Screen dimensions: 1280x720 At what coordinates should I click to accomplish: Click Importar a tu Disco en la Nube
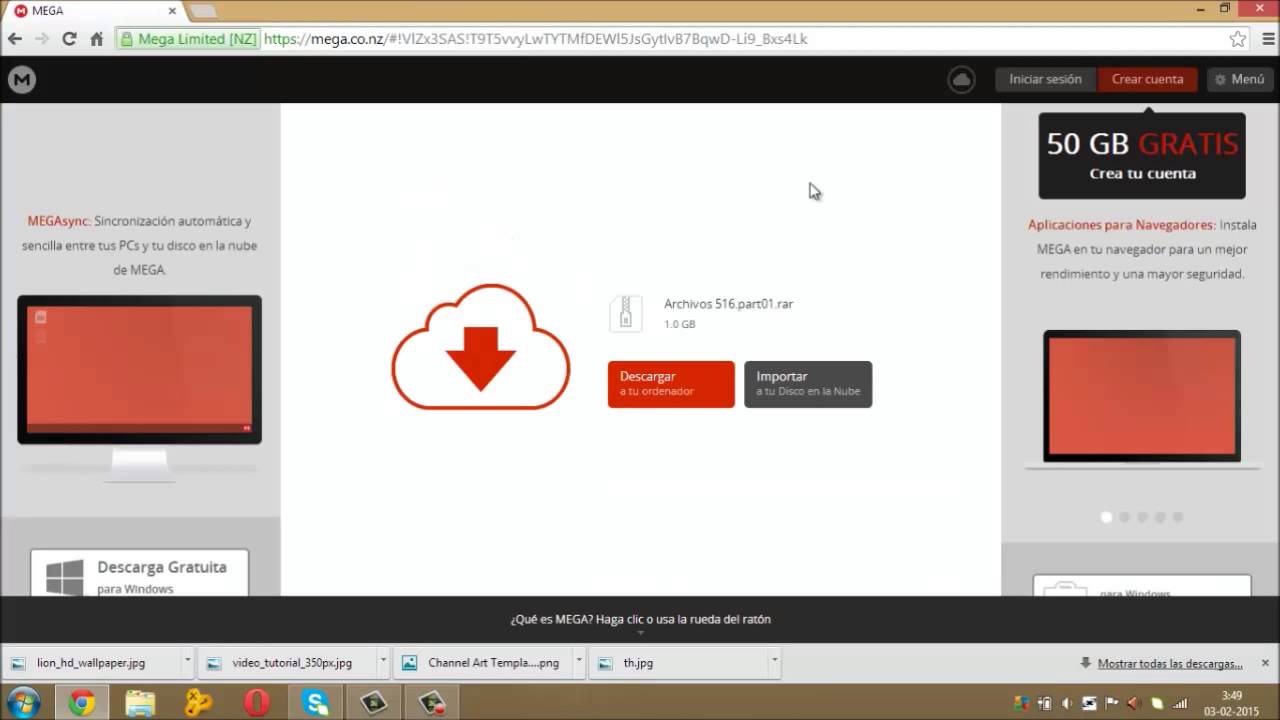point(808,384)
